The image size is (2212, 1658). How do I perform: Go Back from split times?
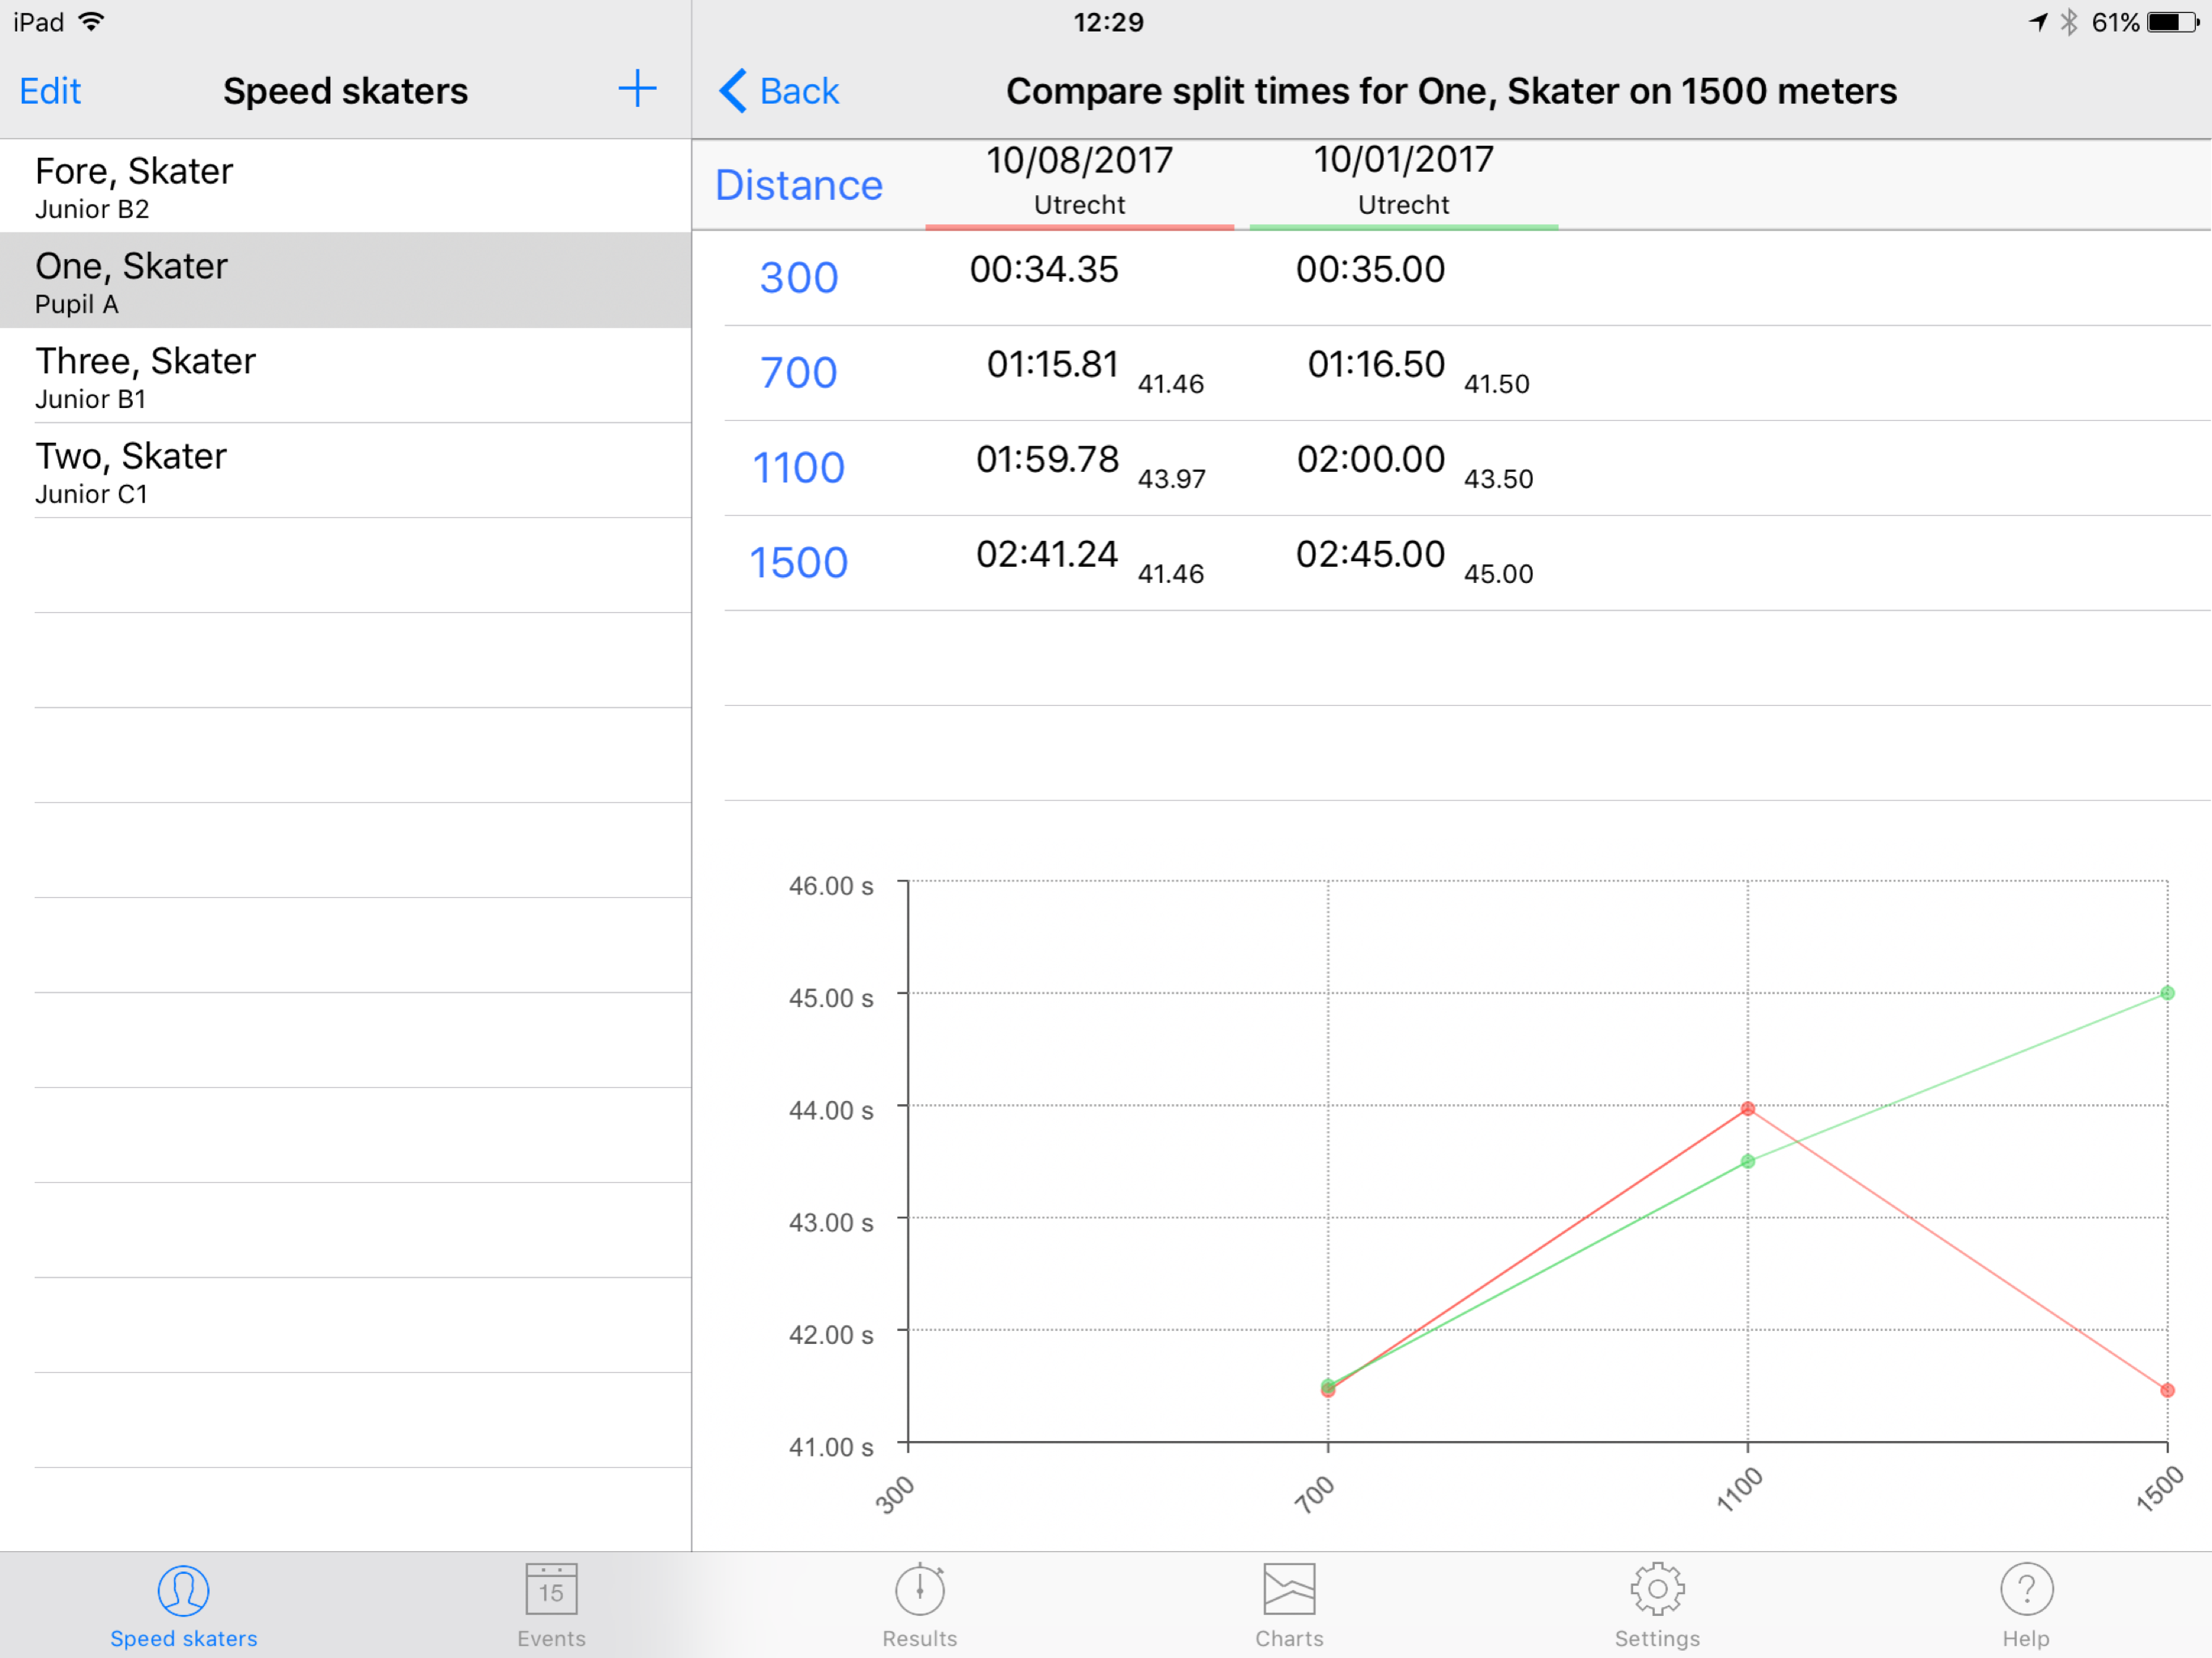coord(779,91)
